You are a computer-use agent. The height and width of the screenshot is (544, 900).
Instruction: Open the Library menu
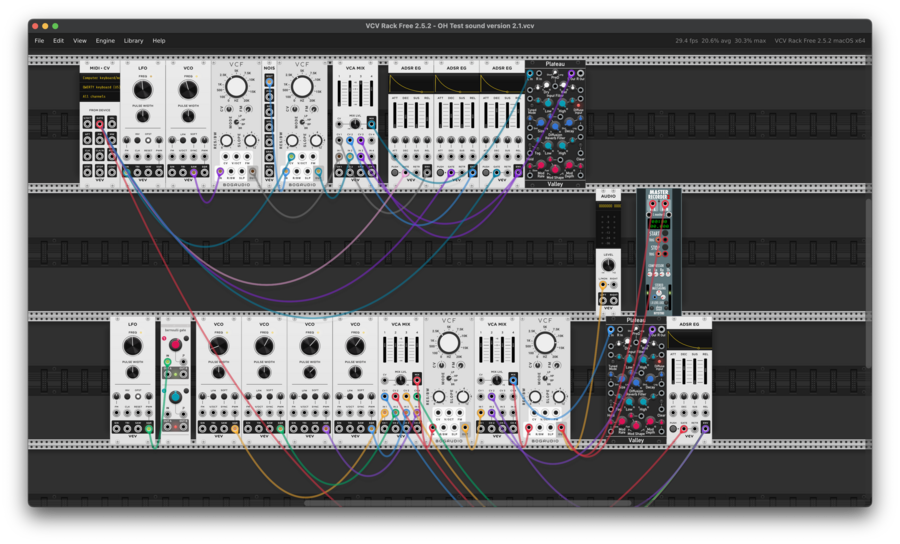click(133, 41)
